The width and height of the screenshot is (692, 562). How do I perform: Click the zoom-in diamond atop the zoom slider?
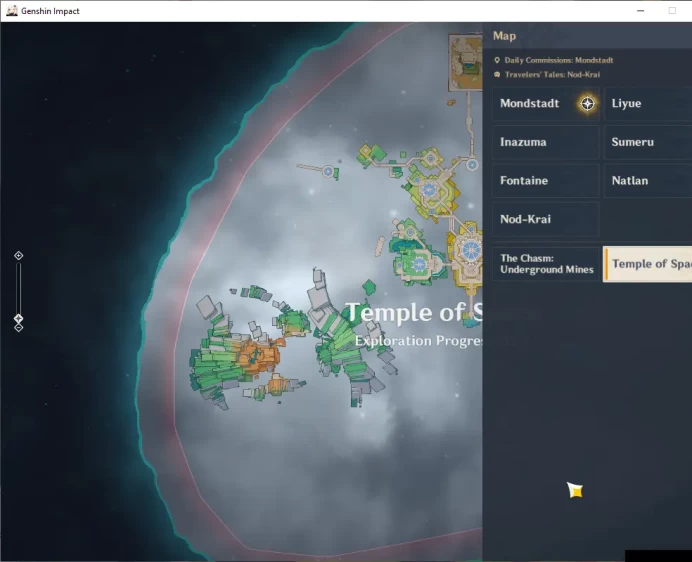(x=19, y=256)
